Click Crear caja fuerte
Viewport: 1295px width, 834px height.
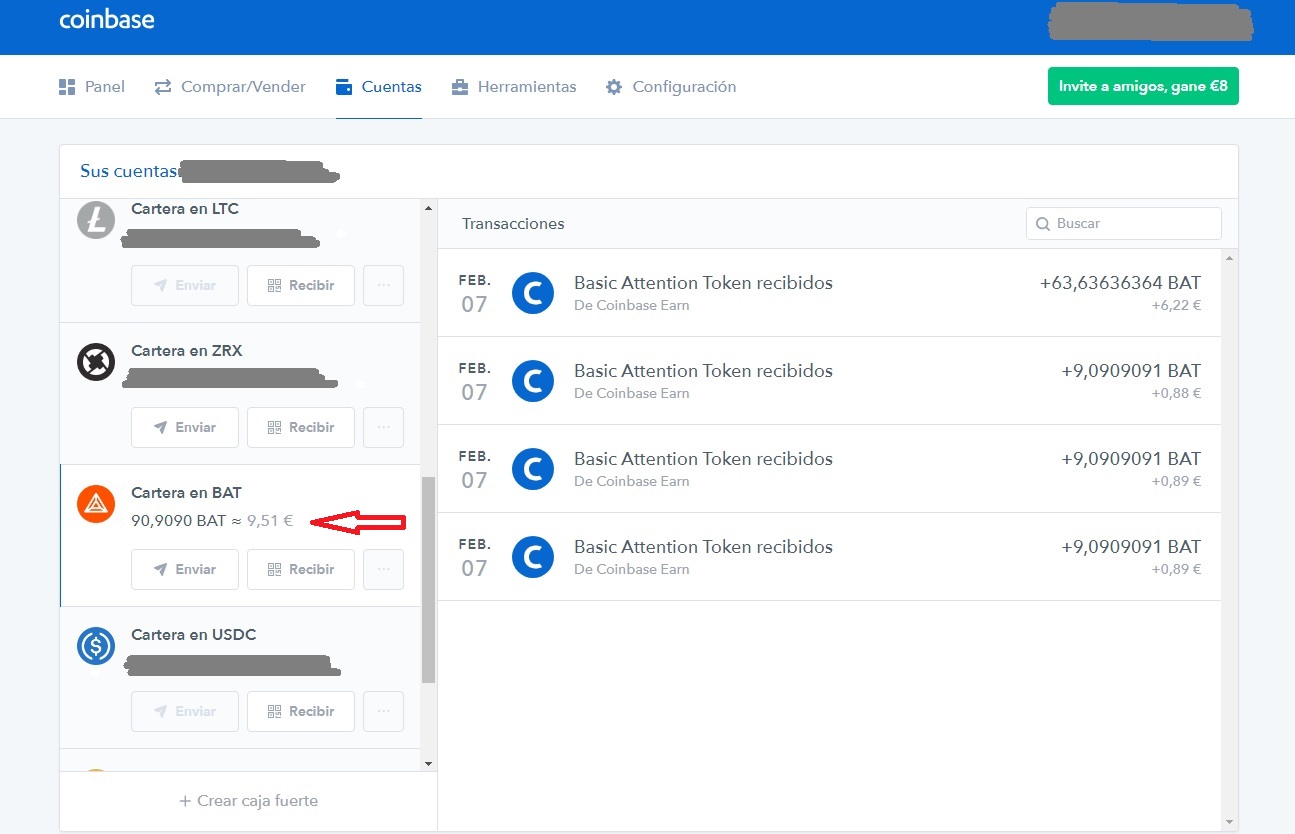pyautogui.click(x=249, y=801)
